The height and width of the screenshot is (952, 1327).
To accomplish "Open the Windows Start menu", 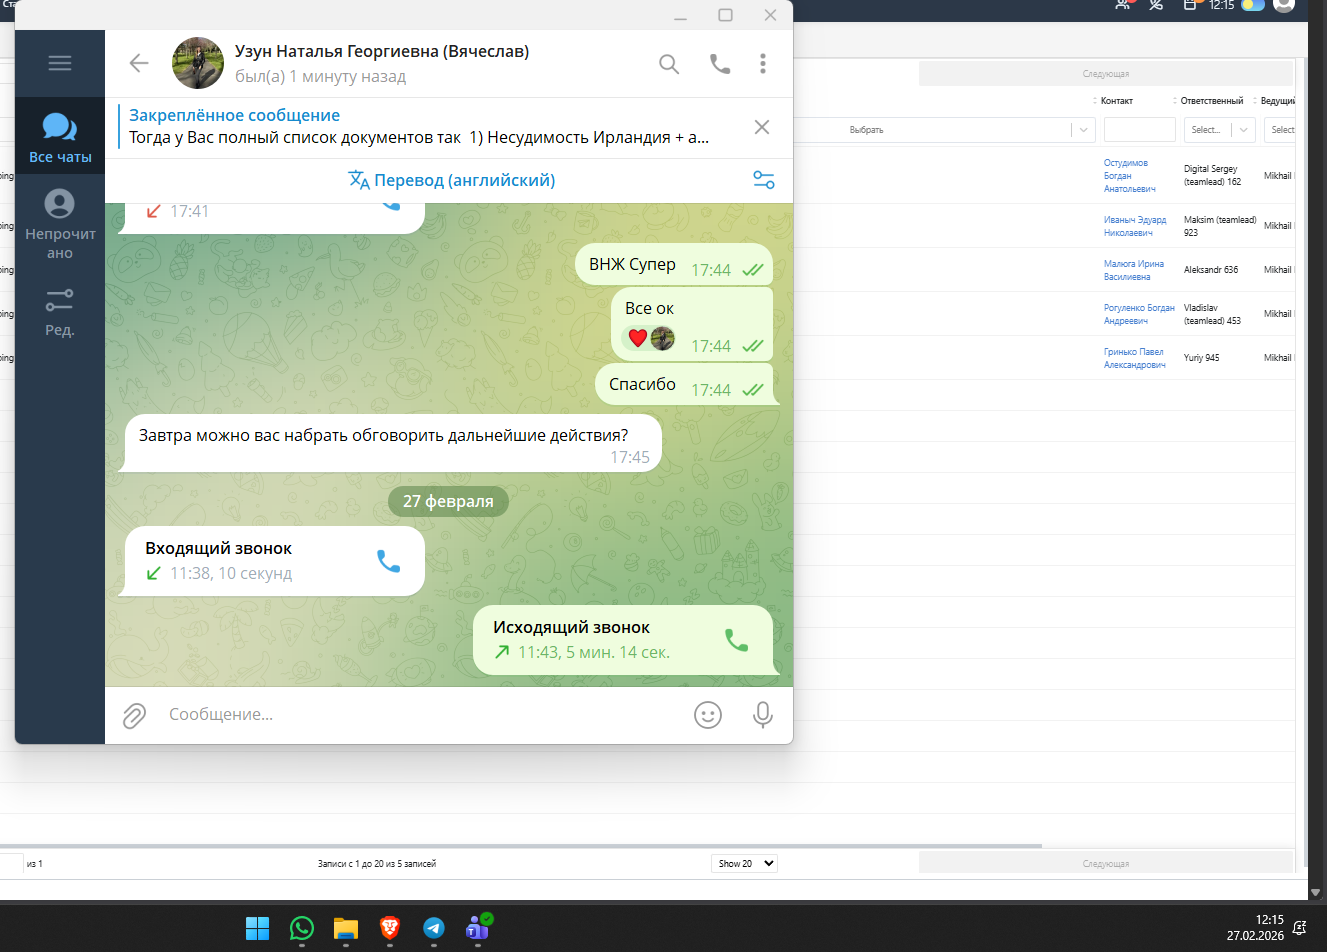I will 258,929.
